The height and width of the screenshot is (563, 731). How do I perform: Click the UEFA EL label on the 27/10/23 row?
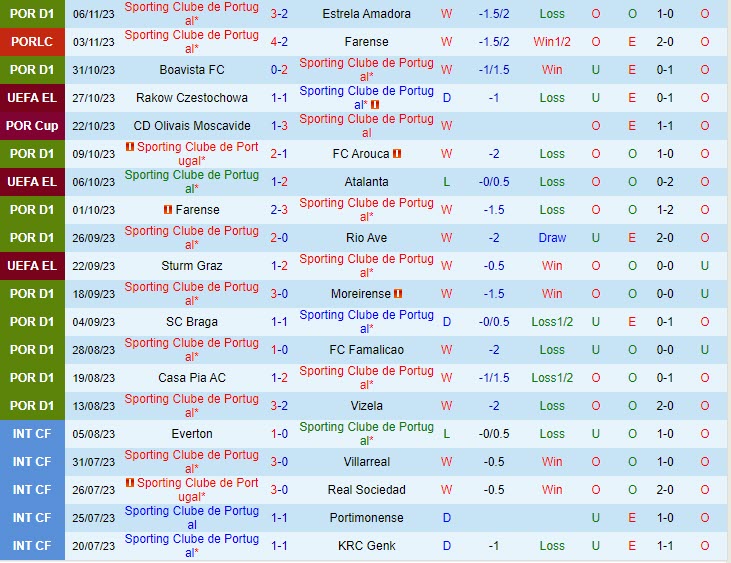click(32, 98)
